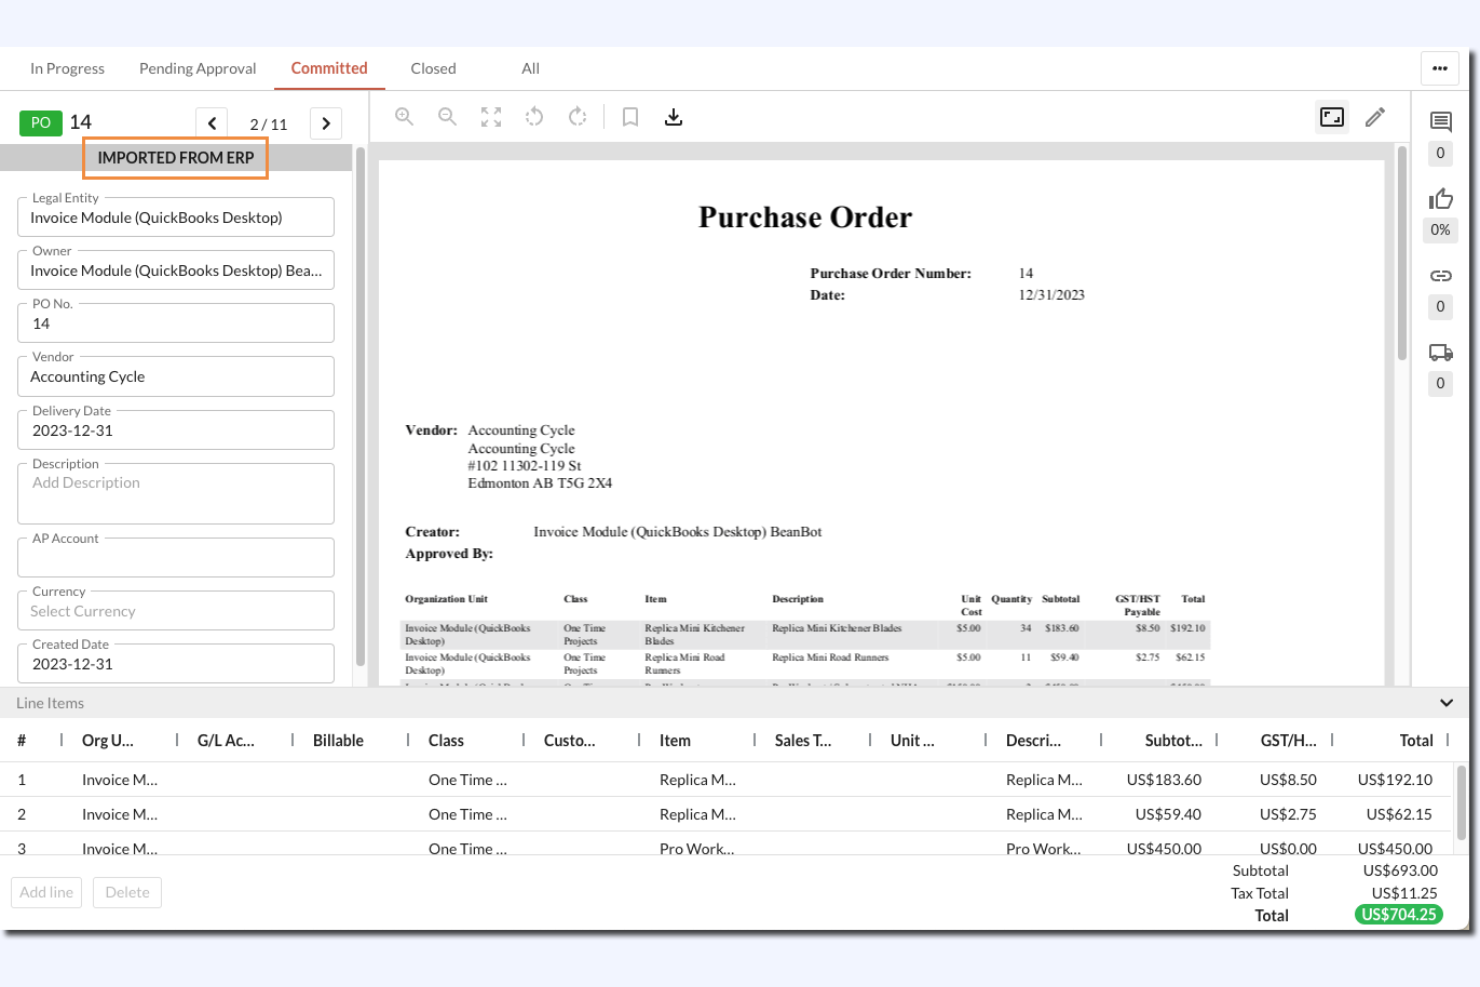Screen dimensions: 1480x987
Task: Download the purchase order PDF
Action: (674, 116)
